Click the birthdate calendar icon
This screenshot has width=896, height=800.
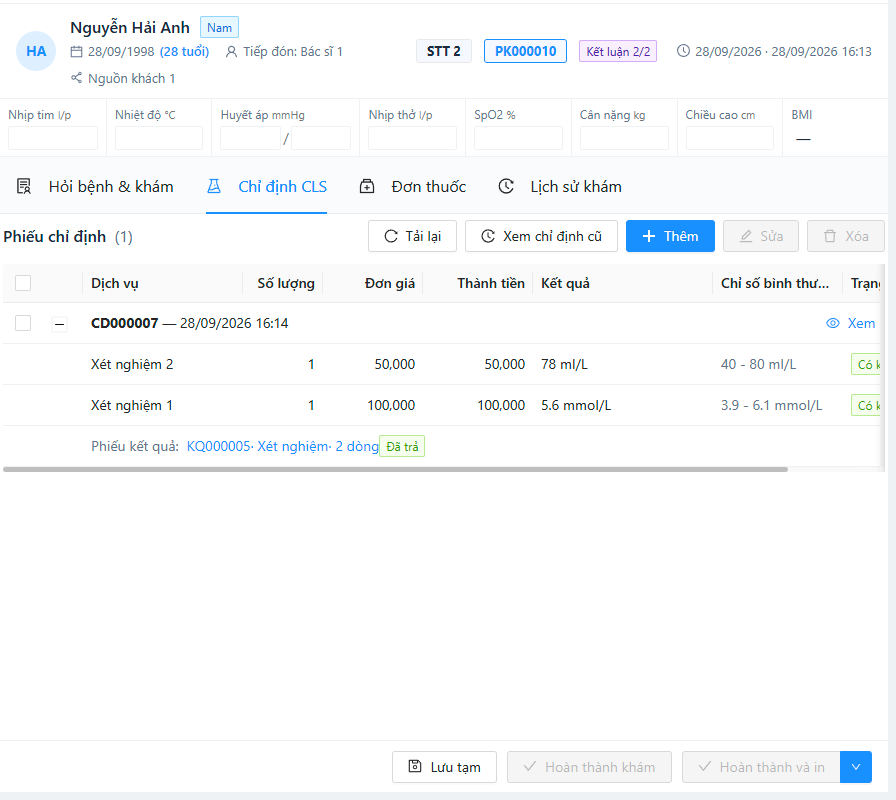77,52
